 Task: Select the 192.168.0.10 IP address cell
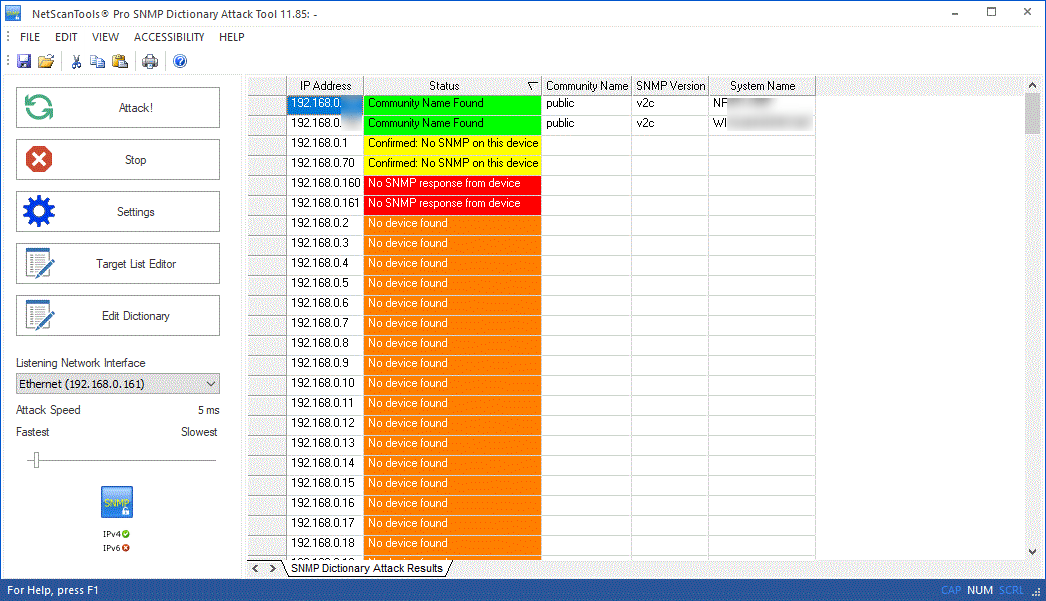pos(325,384)
